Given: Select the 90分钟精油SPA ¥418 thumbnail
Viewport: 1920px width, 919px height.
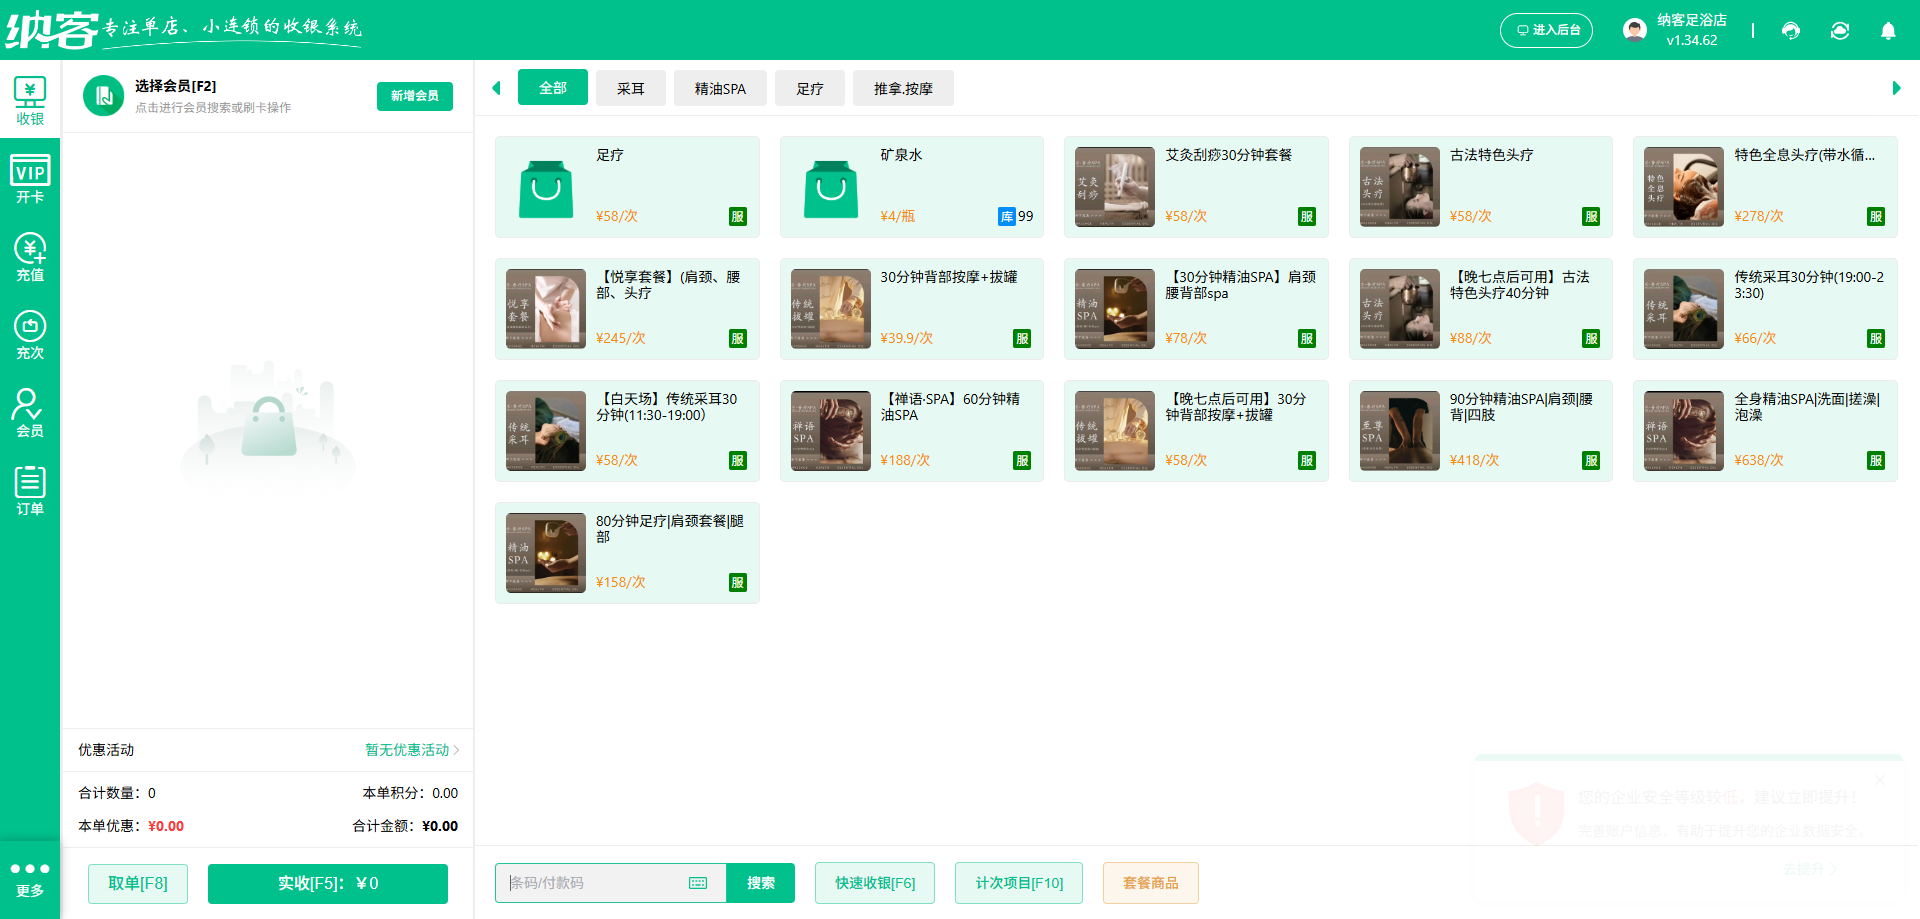Looking at the screenshot, I should click(x=1400, y=431).
